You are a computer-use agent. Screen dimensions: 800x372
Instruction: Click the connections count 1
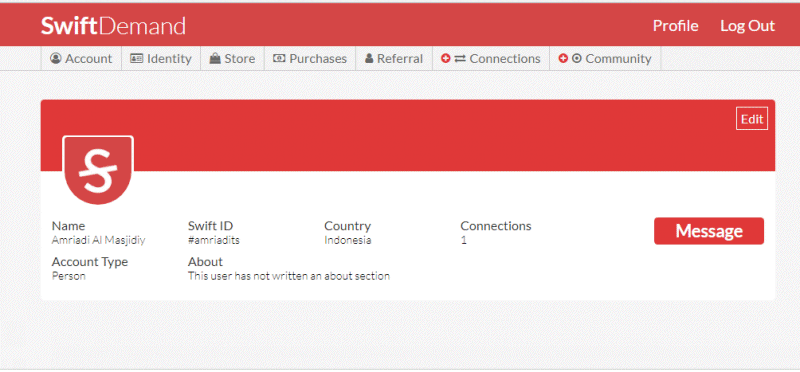pyautogui.click(x=464, y=240)
